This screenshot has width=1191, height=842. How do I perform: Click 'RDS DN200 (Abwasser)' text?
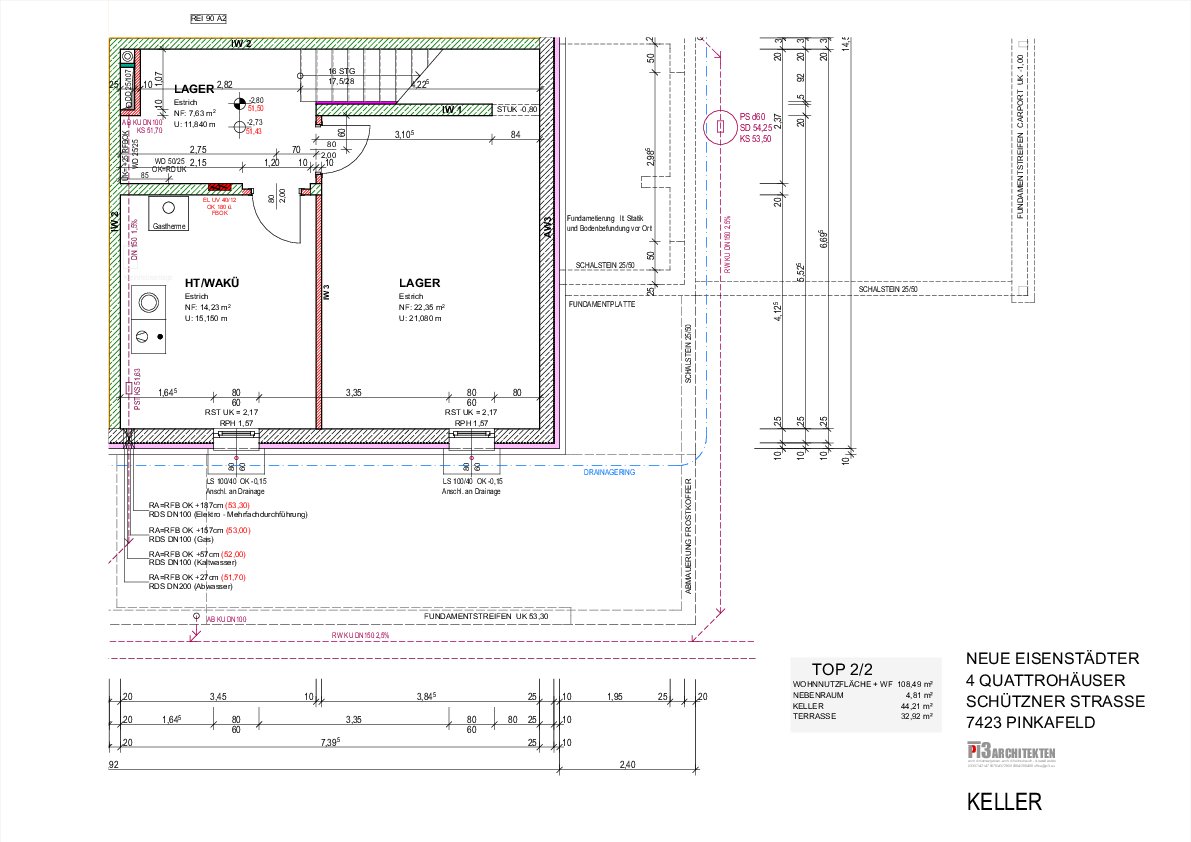[x=191, y=586]
